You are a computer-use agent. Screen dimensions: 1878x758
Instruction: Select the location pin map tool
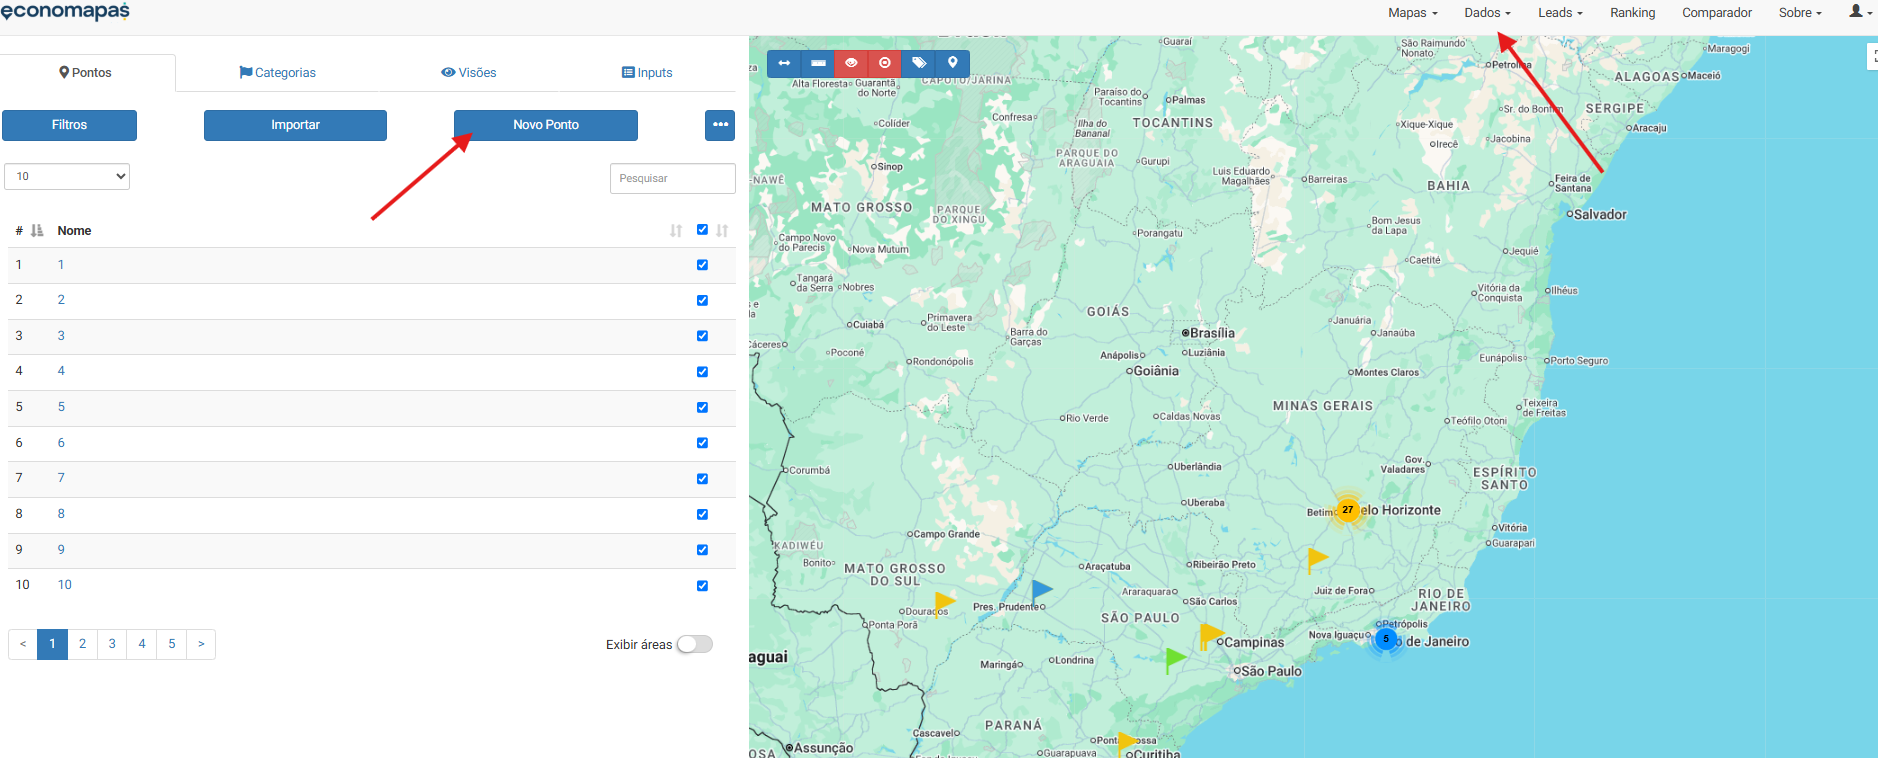(953, 63)
